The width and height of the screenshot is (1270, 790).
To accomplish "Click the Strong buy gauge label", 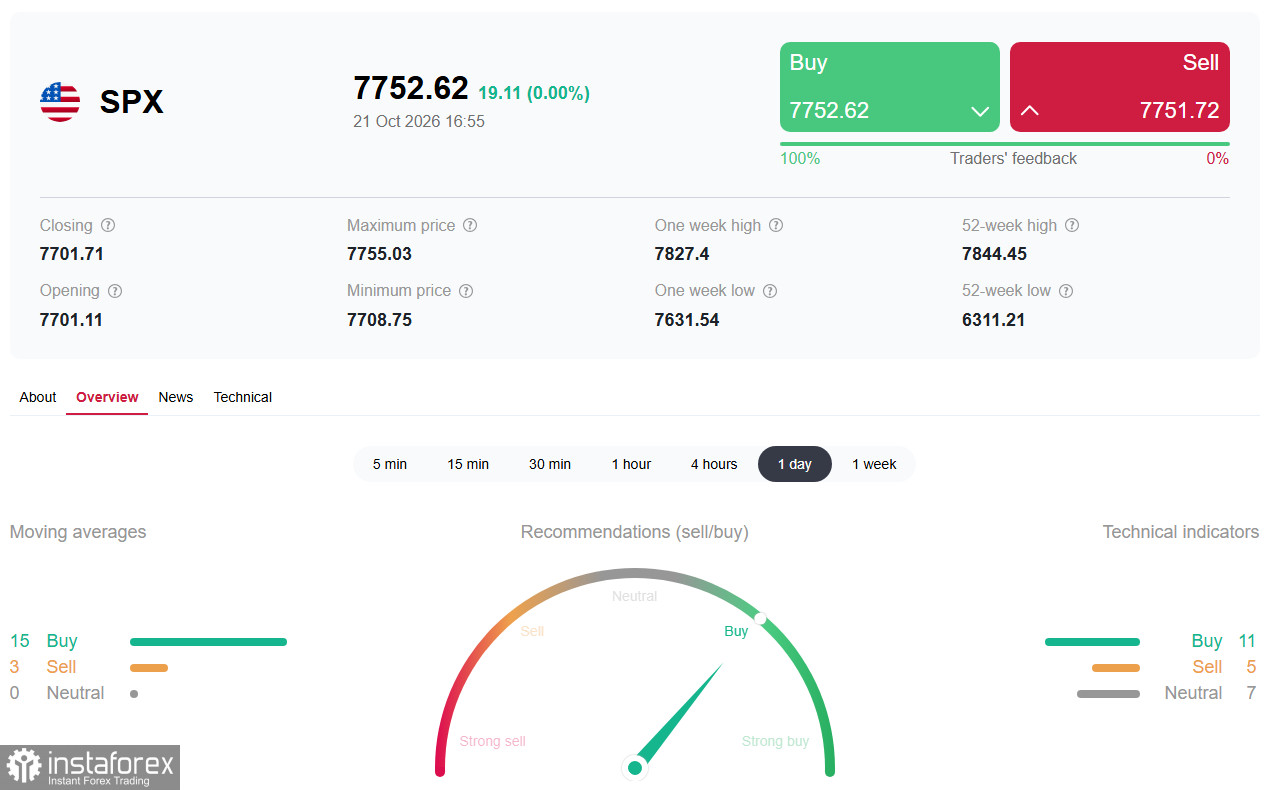I will point(775,741).
